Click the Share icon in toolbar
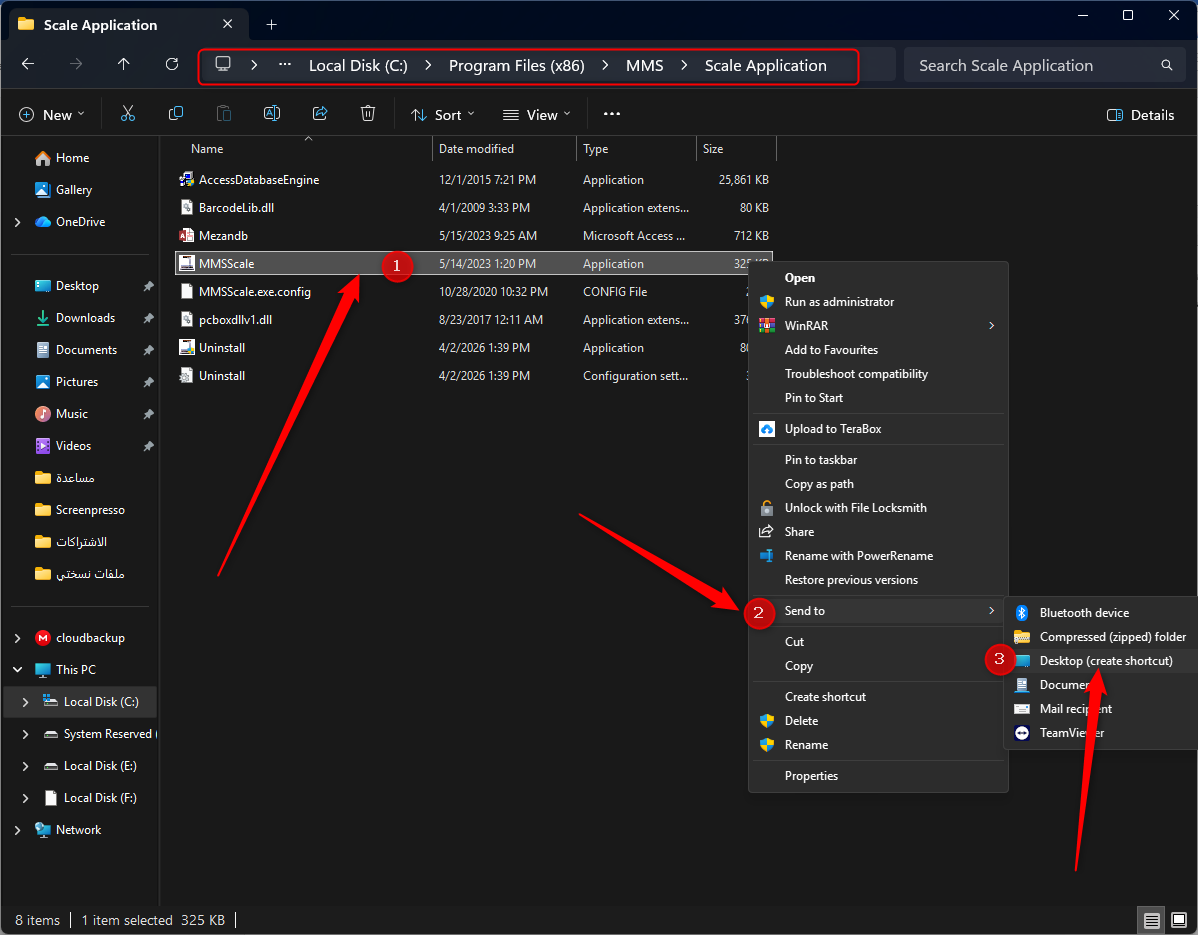This screenshot has height=935, width=1198. pyautogui.click(x=320, y=115)
